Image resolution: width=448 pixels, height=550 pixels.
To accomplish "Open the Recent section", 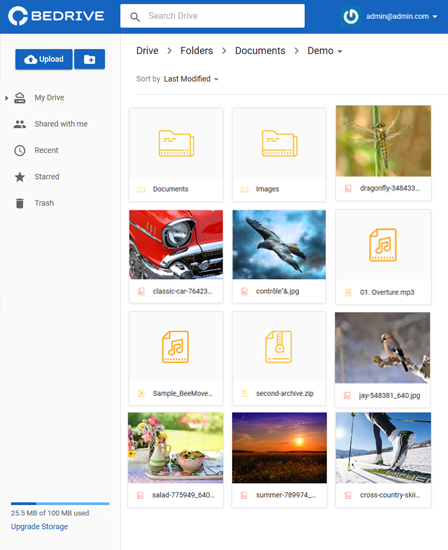I will tap(46, 150).
